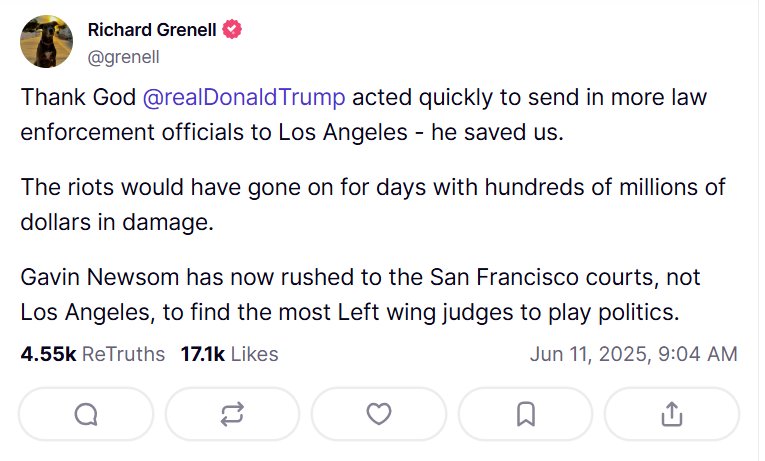Like the post with the heart icon
Viewport: 765px width, 461px height.
(x=378, y=413)
